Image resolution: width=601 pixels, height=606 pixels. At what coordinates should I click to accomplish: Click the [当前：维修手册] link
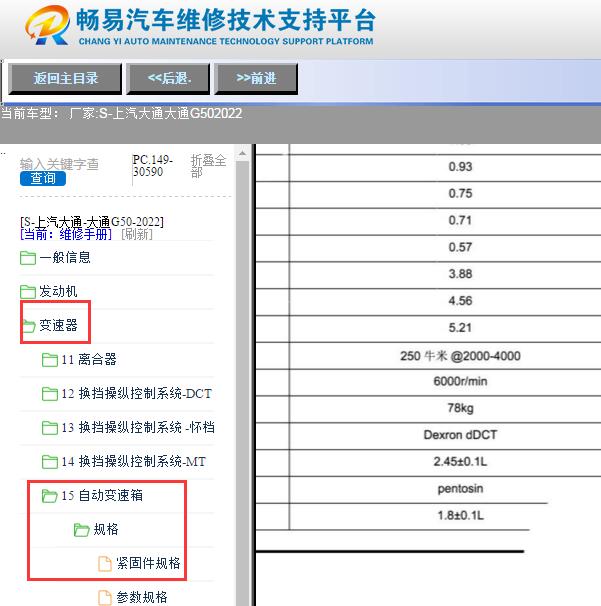(x=66, y=234)
